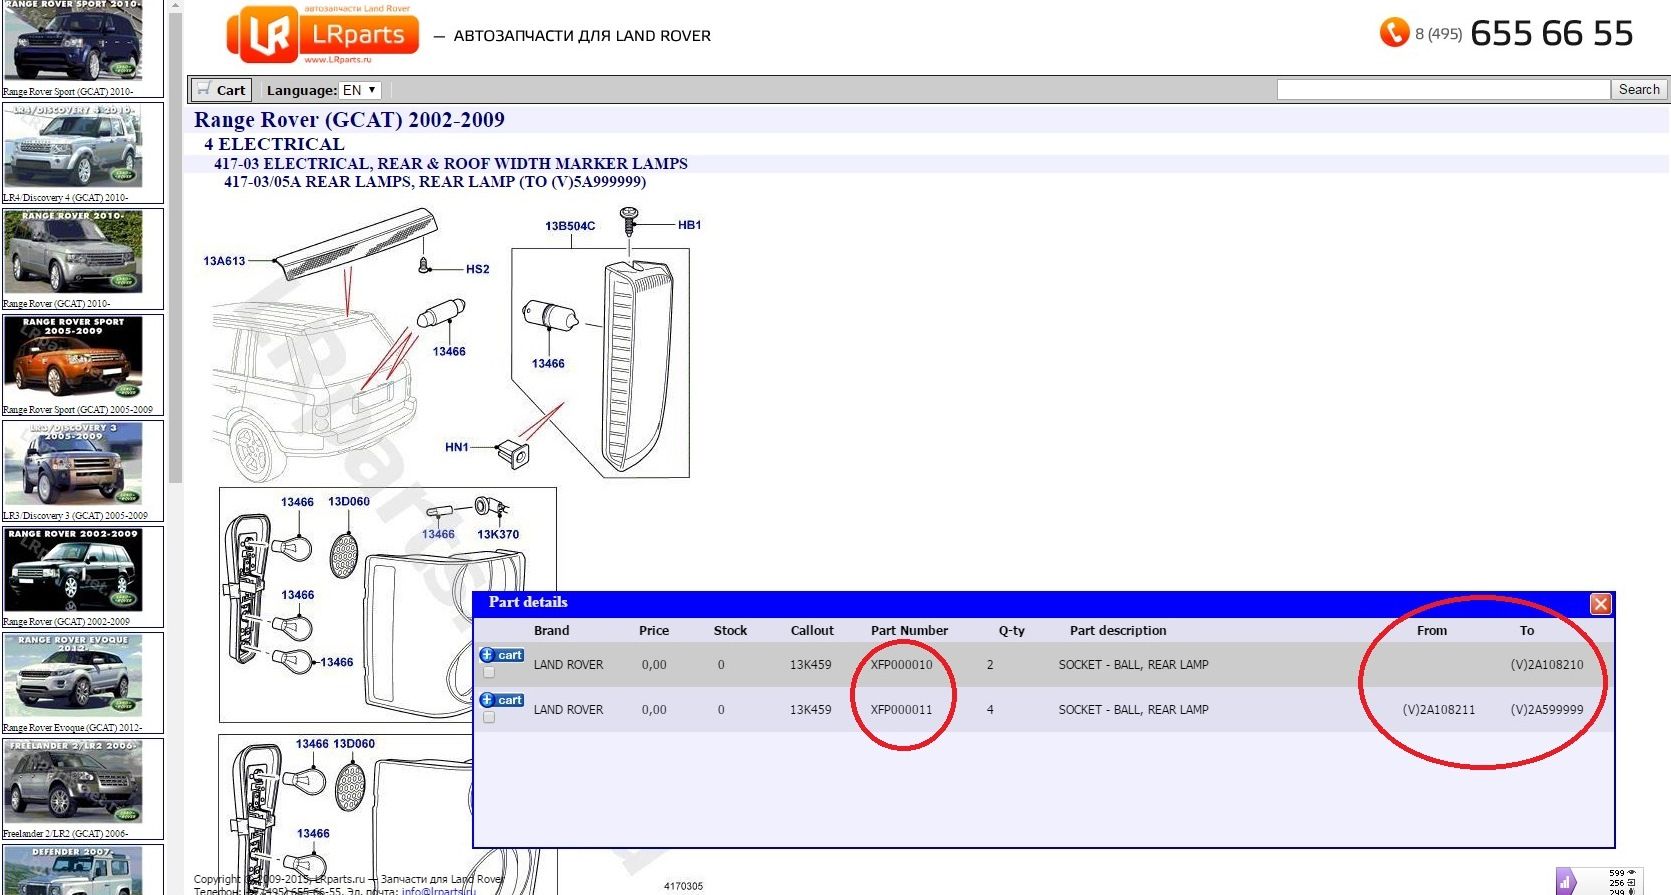Click the info@lrparts.ru email link

coord(438,890)
